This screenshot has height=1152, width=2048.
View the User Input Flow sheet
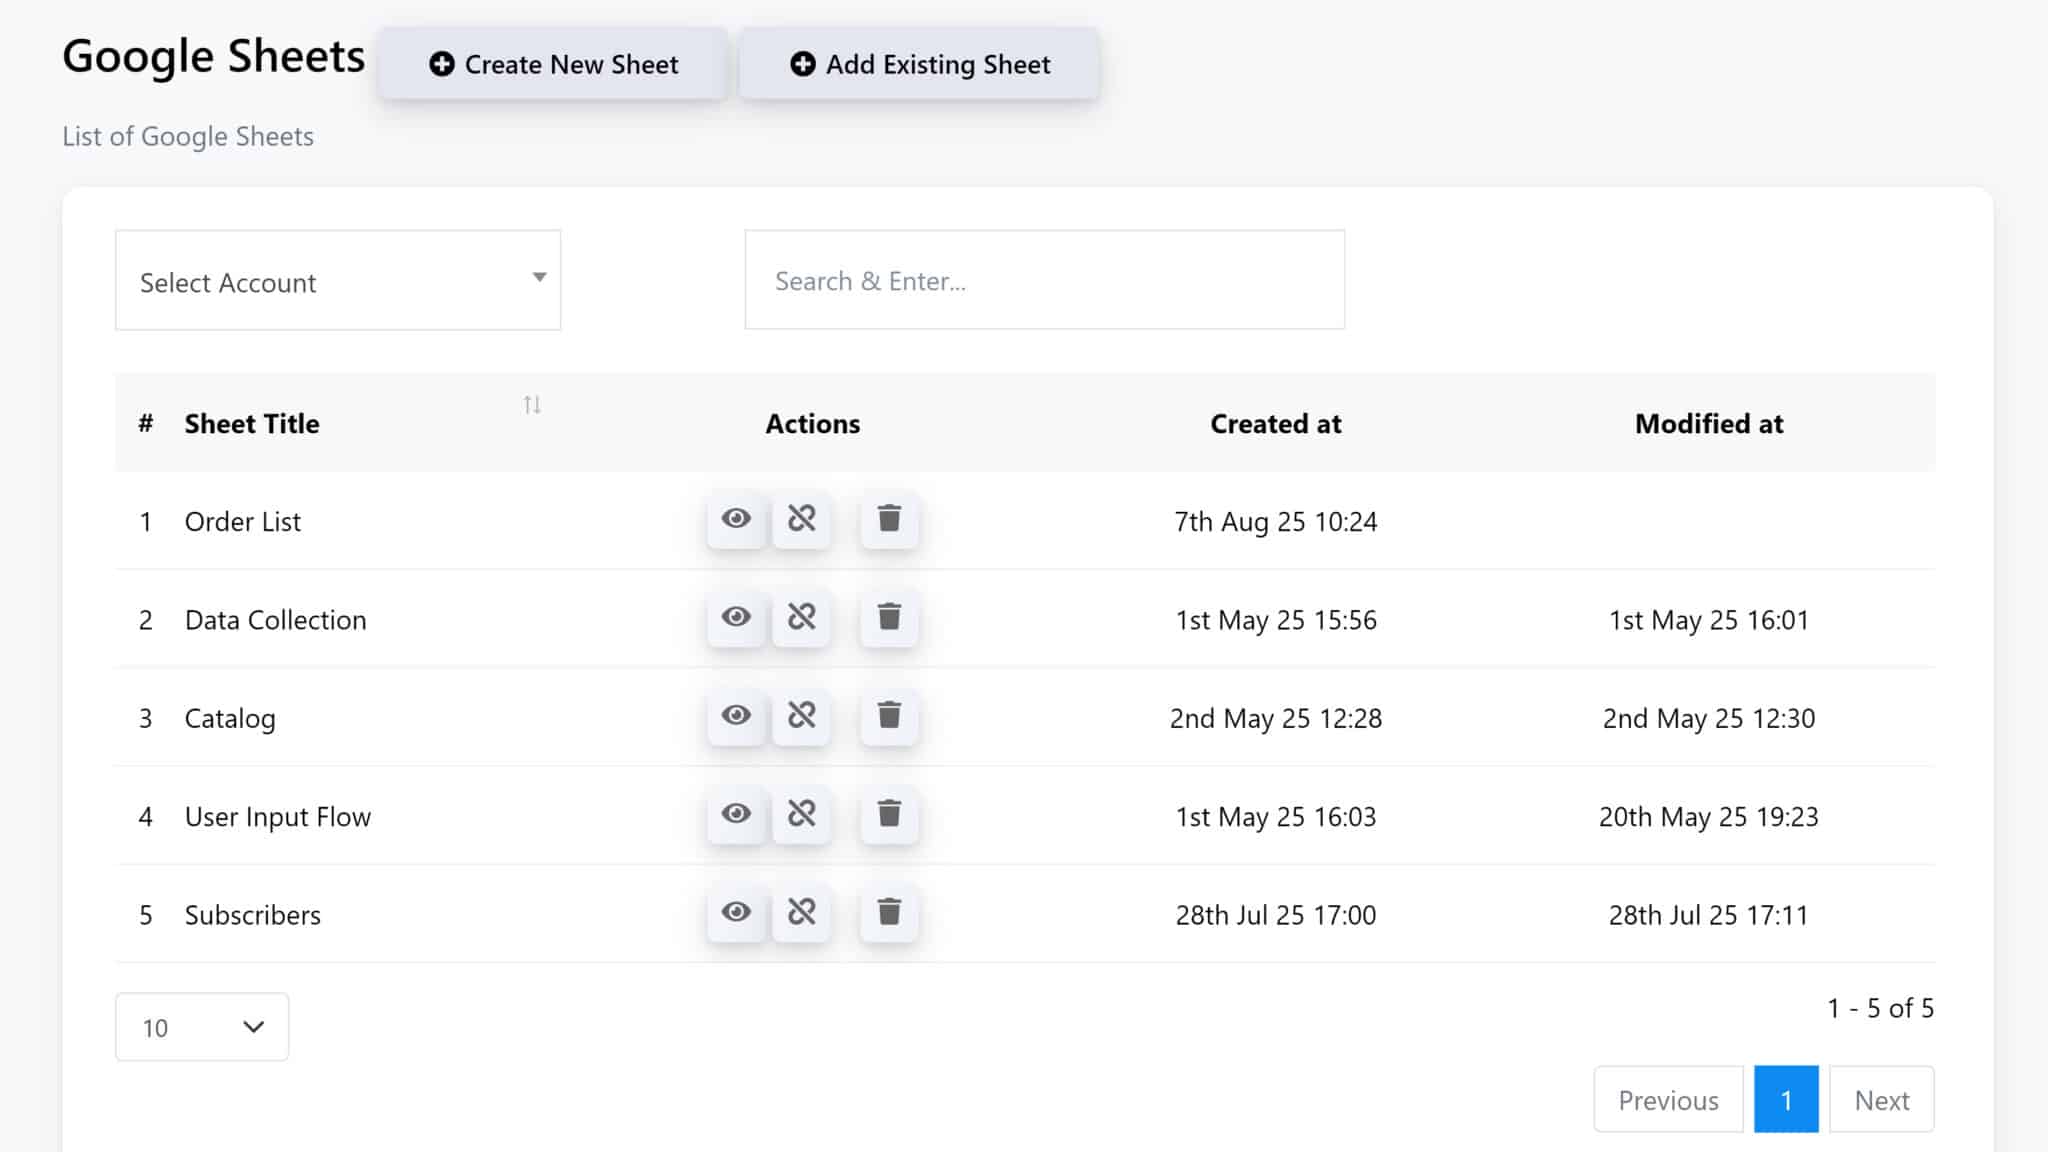click(x=736, y=814)
